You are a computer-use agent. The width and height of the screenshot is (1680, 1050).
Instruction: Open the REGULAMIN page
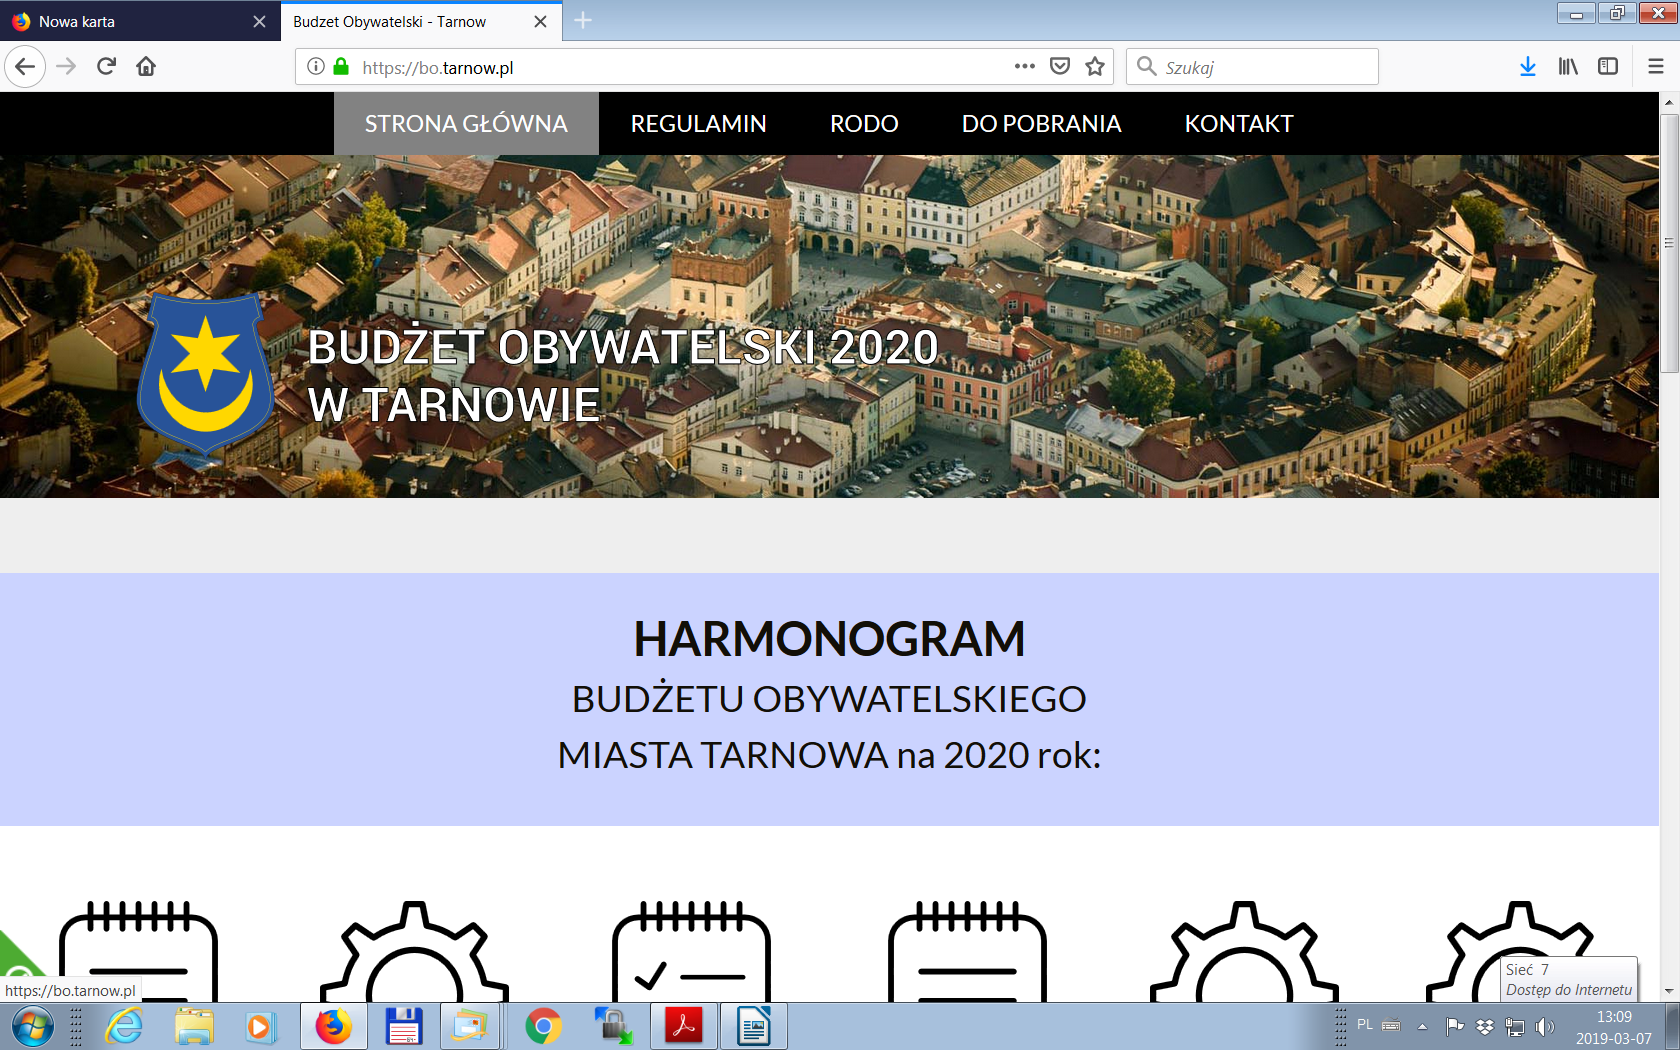point(699,124)
